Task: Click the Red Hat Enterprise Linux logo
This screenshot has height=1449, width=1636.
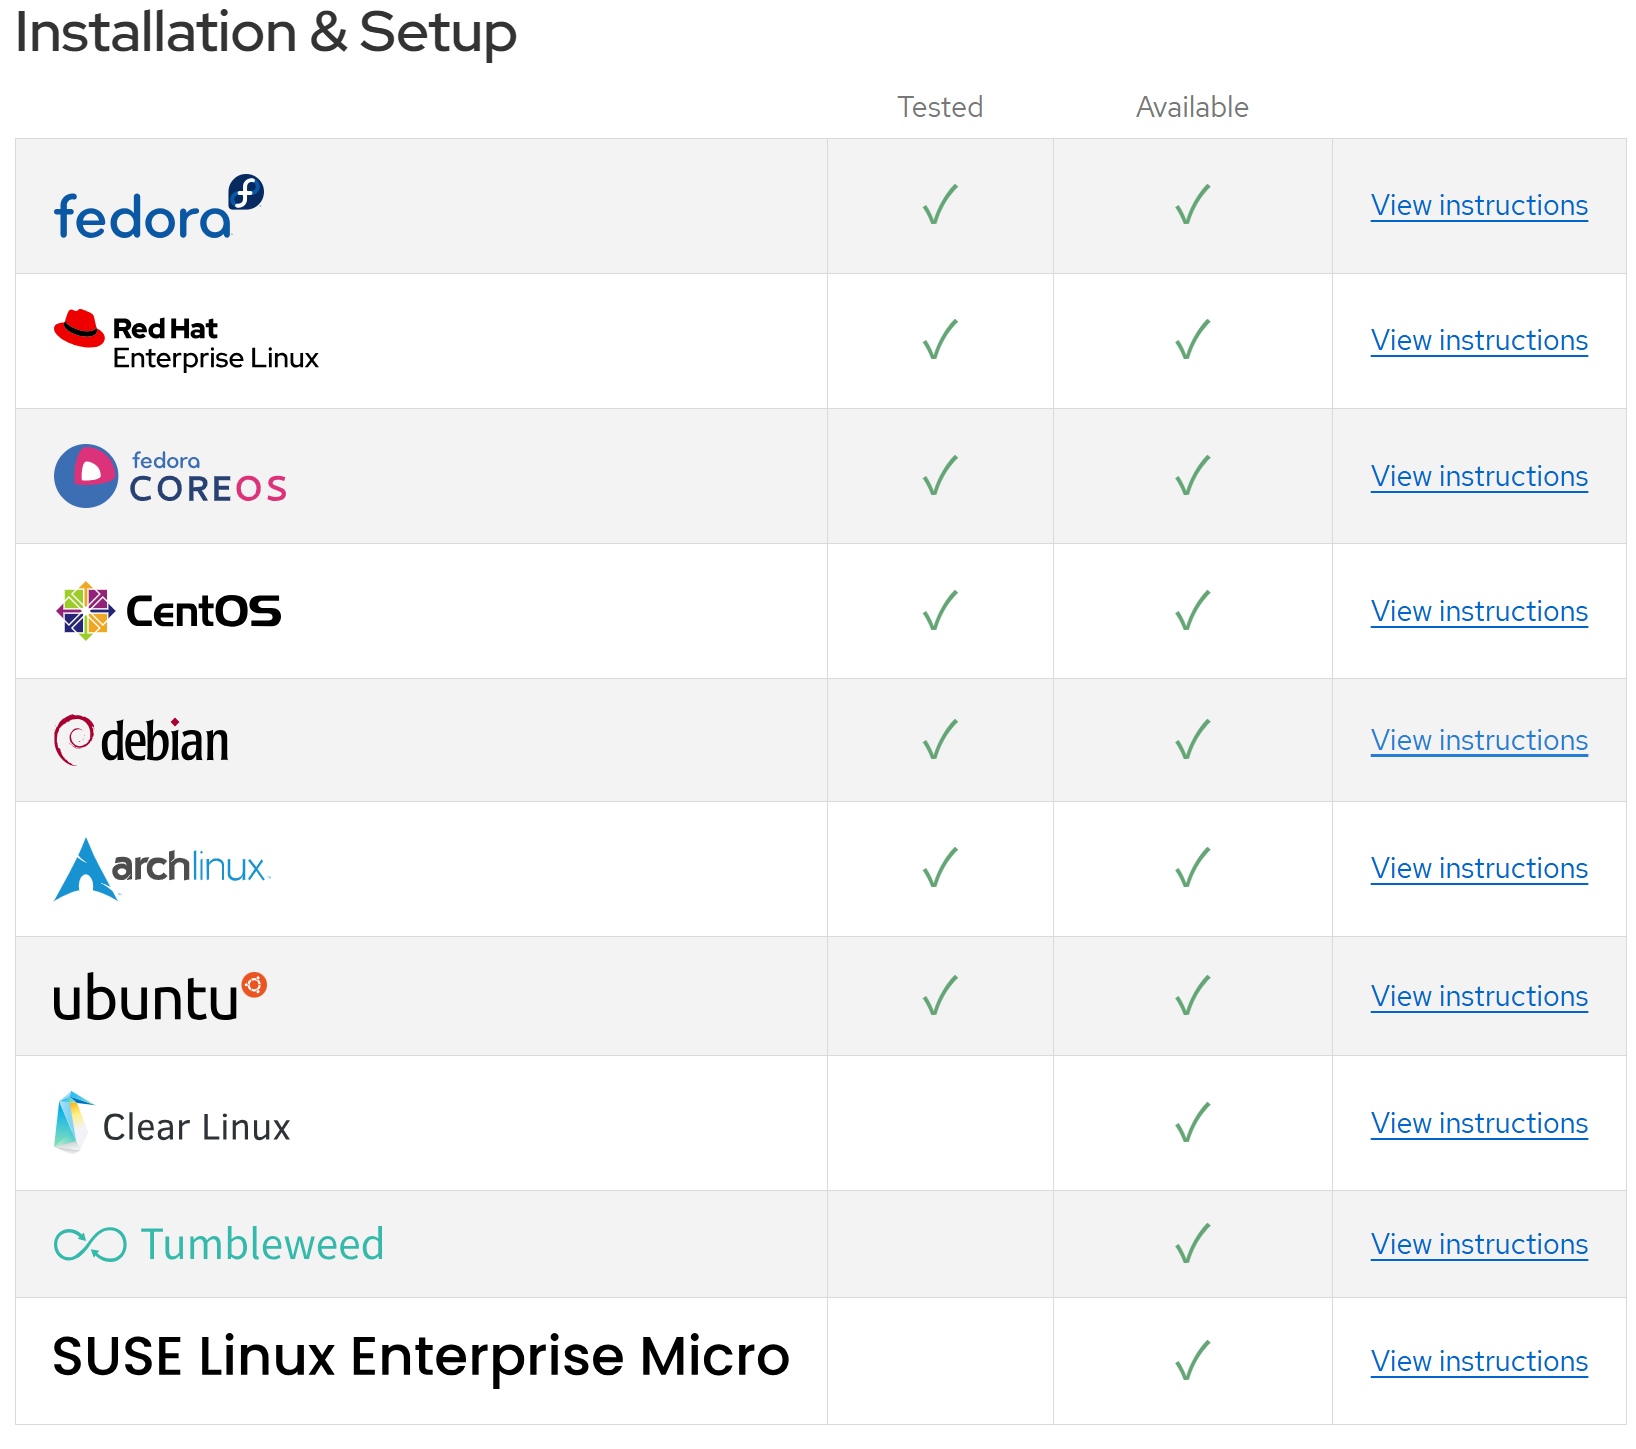Action: tap(186, 342)
